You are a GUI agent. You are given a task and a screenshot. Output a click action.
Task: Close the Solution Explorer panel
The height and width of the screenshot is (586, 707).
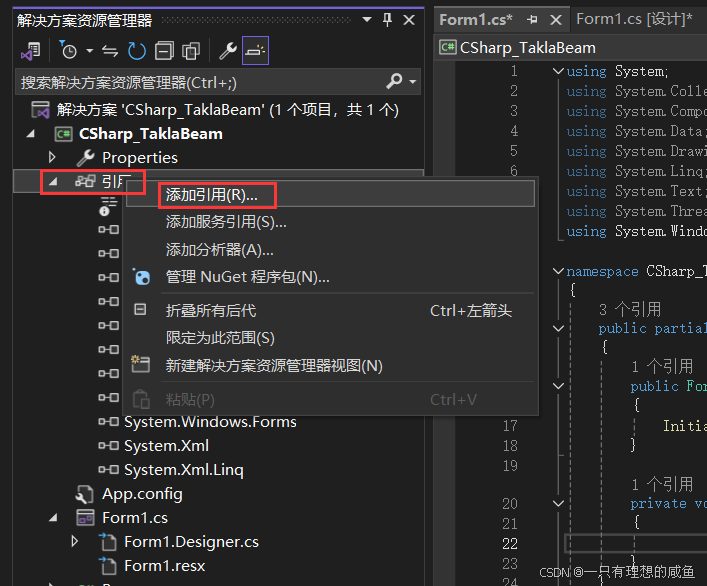(409, 20)
